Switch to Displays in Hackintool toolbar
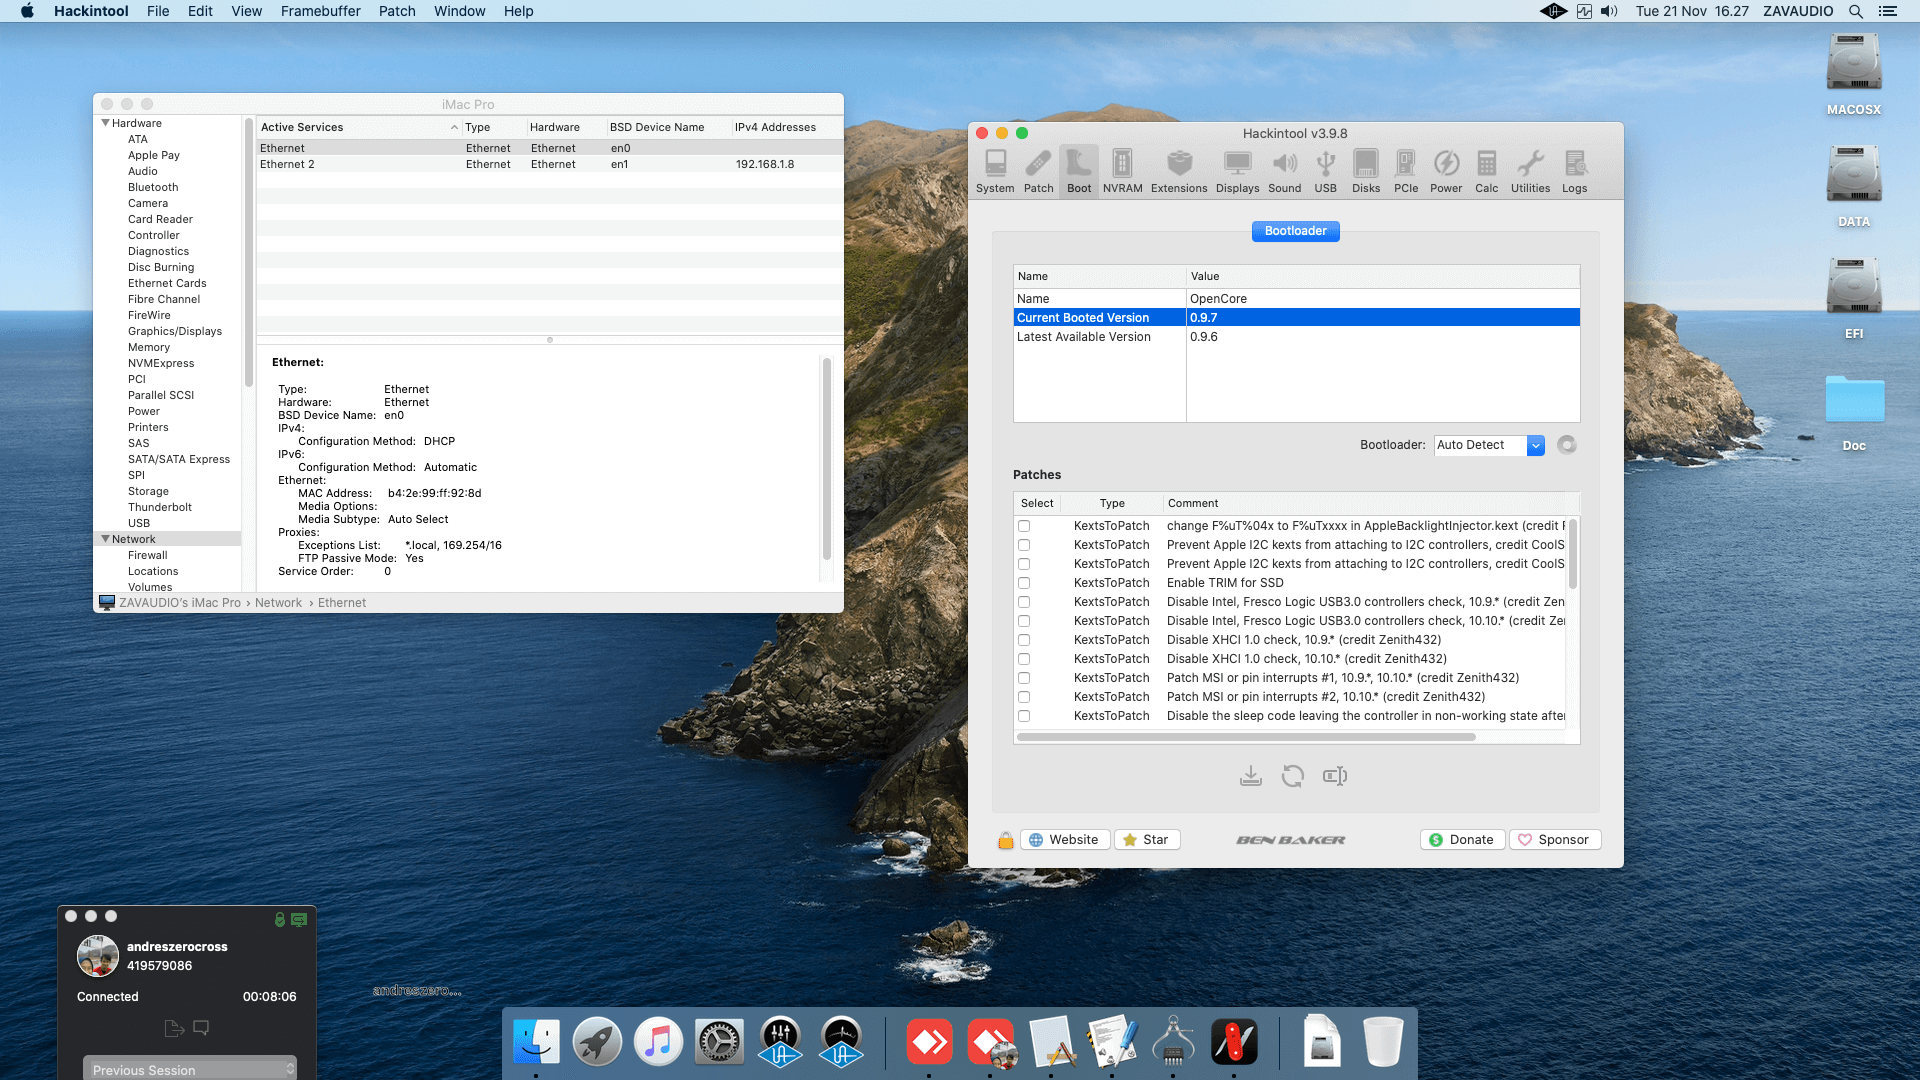The width and height of the screenshot is (1920, 1080). coord(1237,171)
